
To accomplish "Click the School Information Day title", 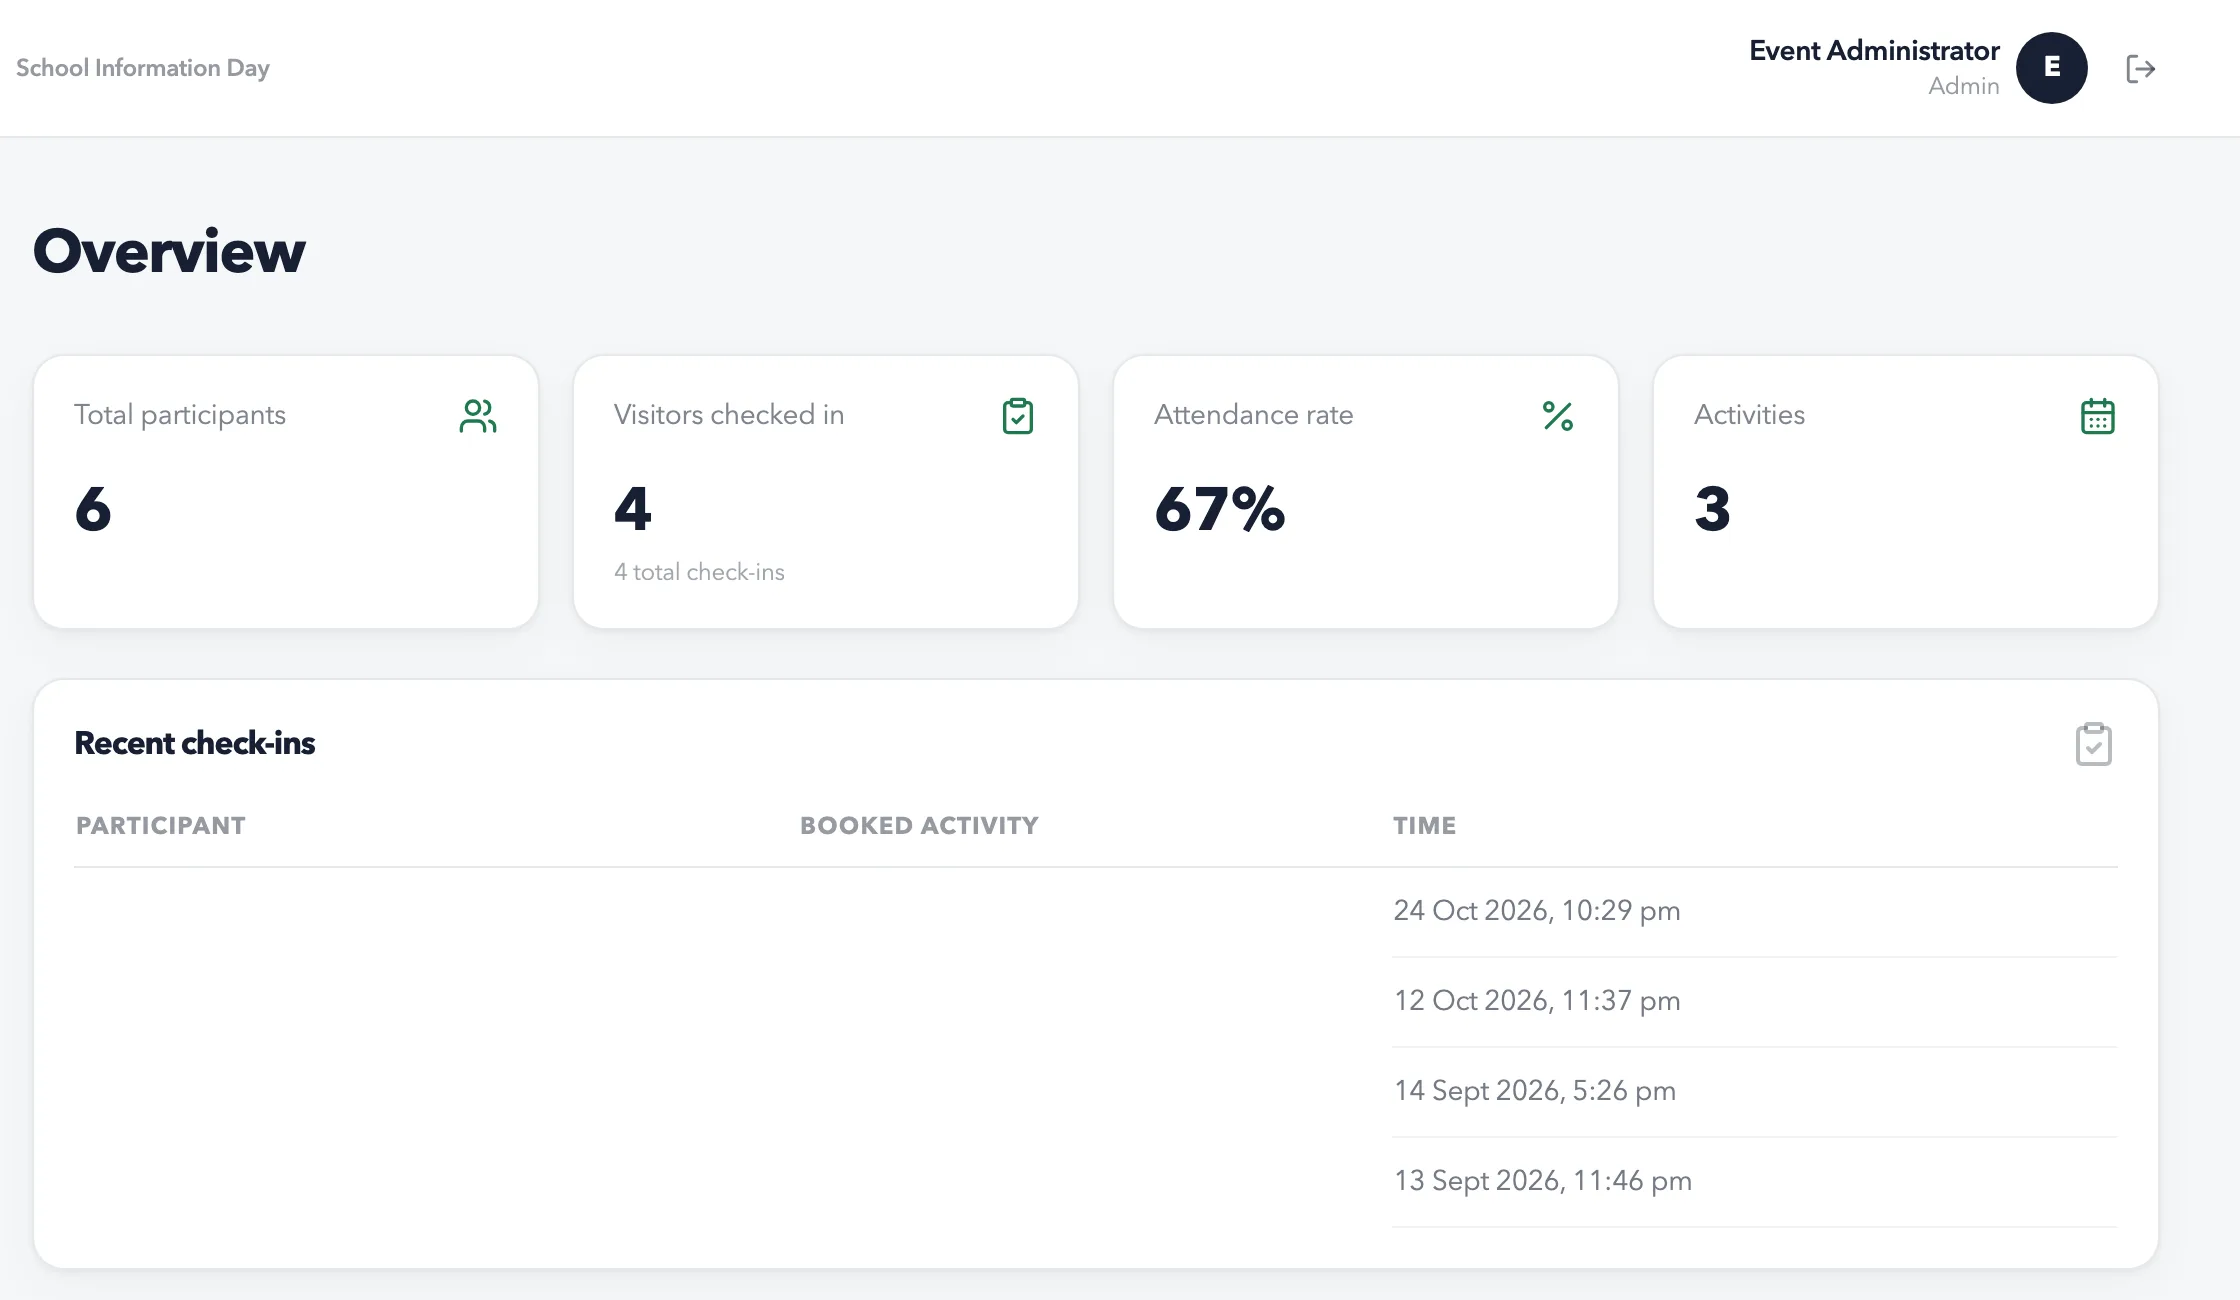I will pos(143,68).
